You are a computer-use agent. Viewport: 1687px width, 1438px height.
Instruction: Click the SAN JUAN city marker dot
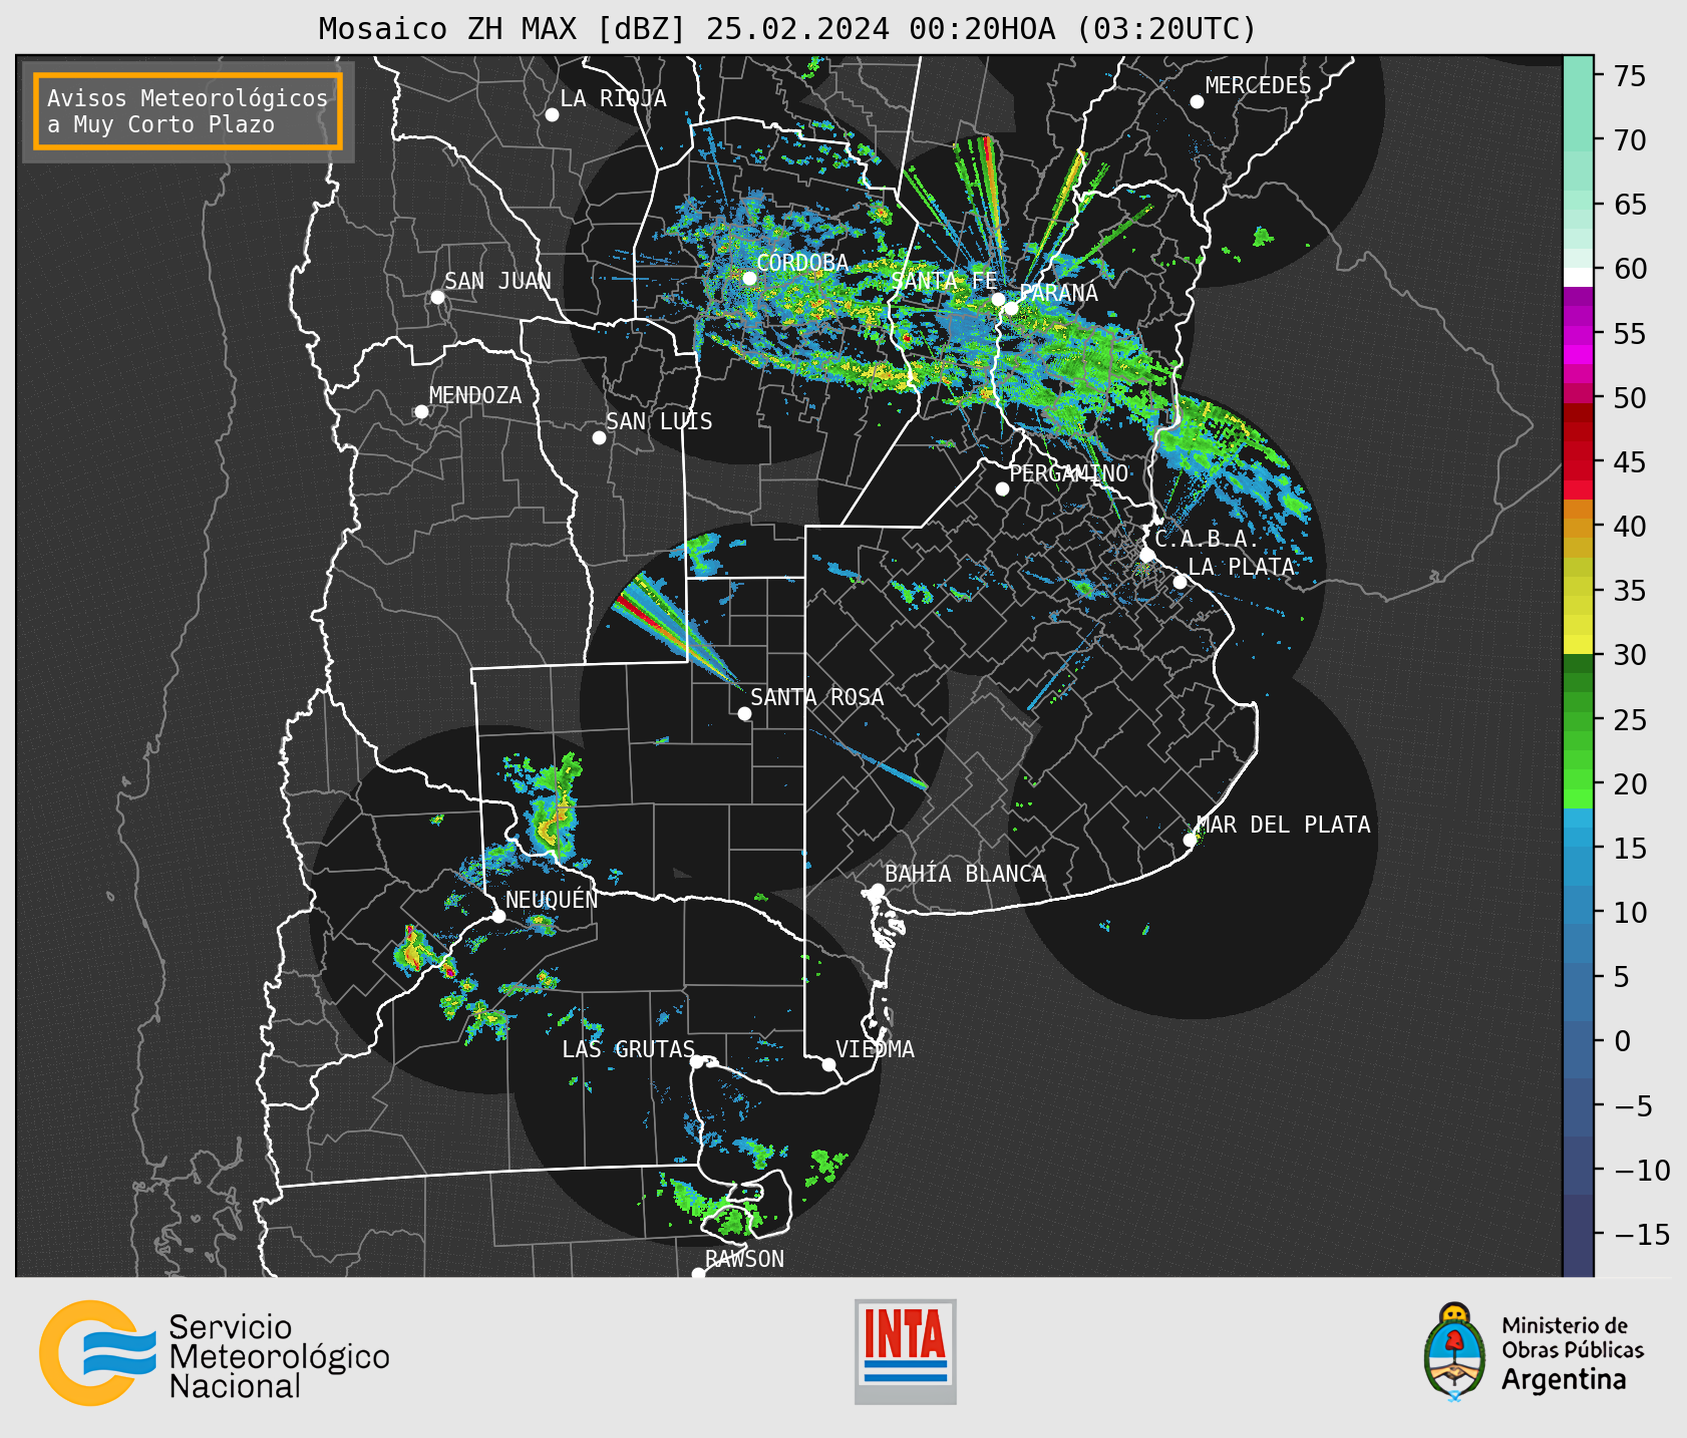(x=437, y=297)
